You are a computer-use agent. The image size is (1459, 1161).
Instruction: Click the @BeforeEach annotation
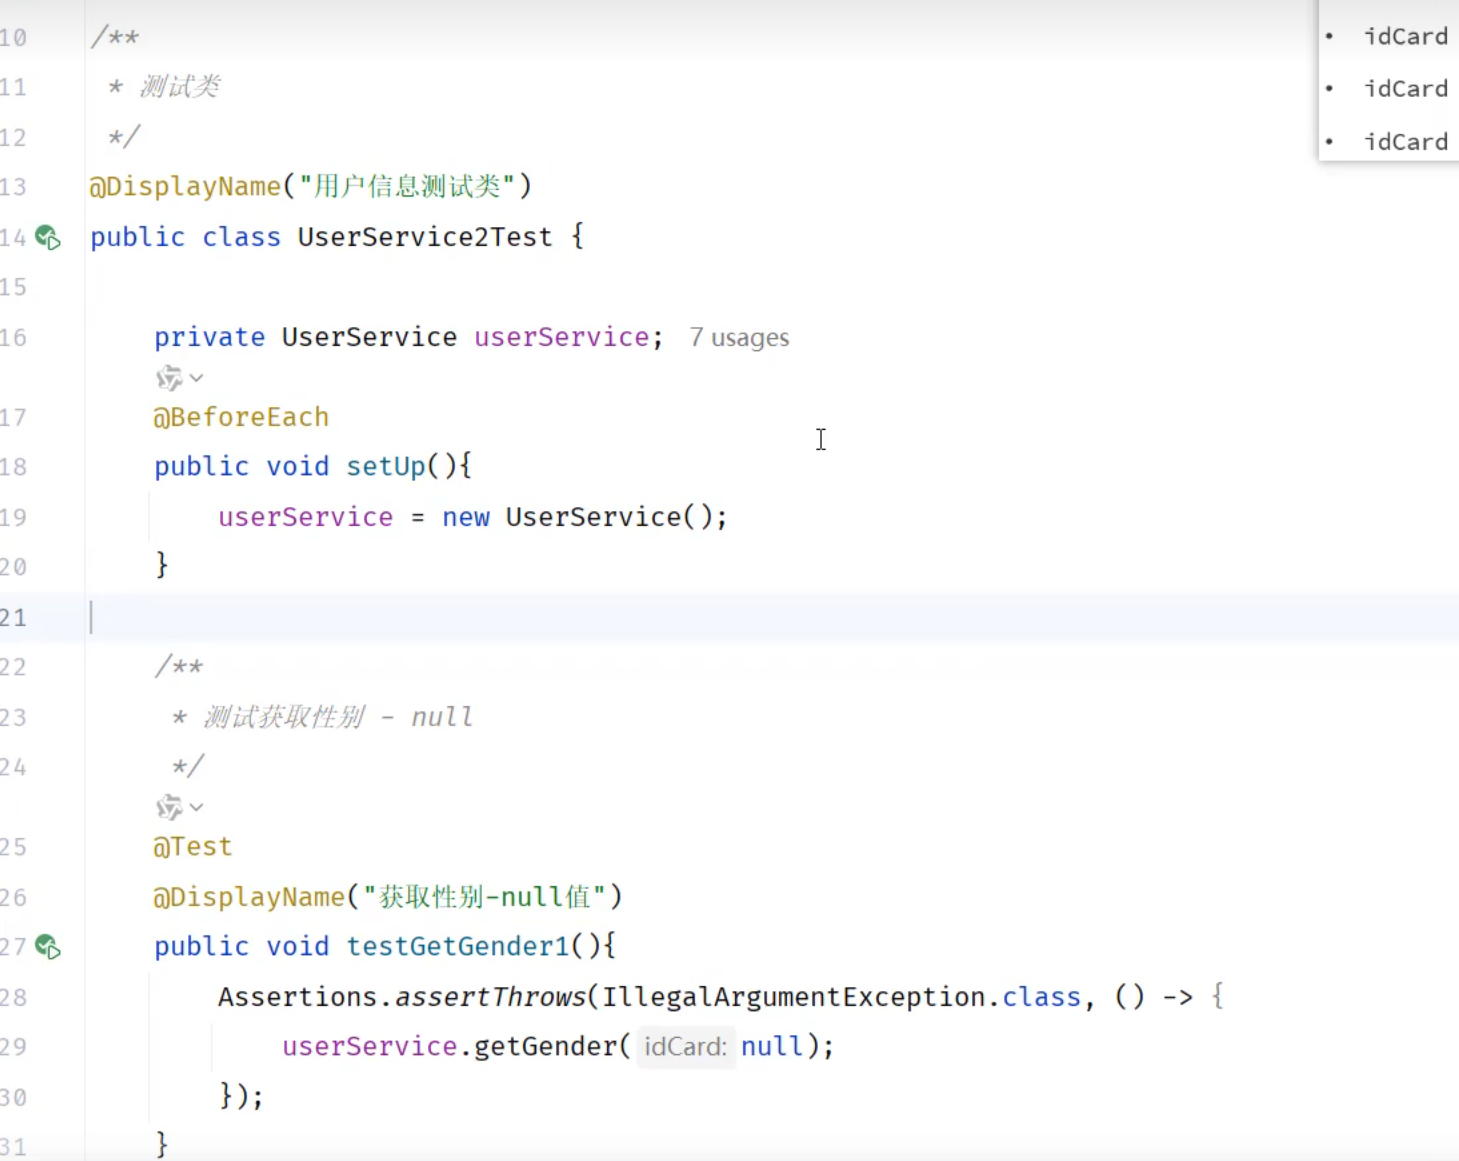tap(241, 417)
